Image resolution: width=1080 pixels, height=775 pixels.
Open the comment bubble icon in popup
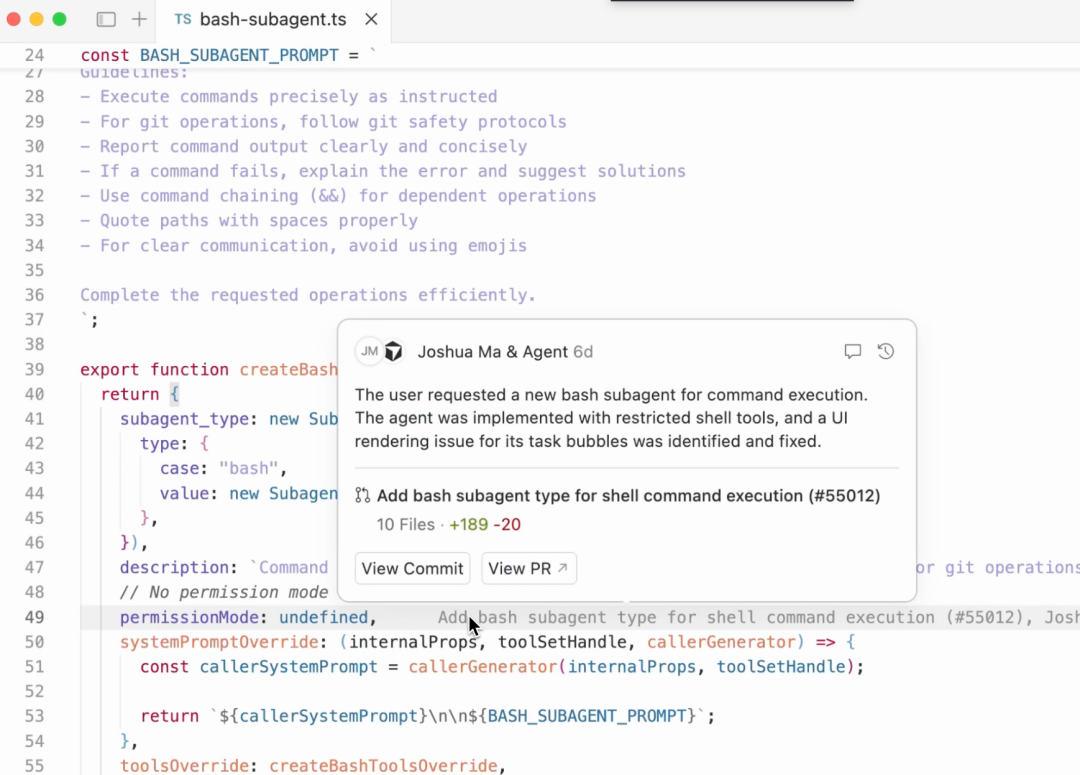pos(853,351)
